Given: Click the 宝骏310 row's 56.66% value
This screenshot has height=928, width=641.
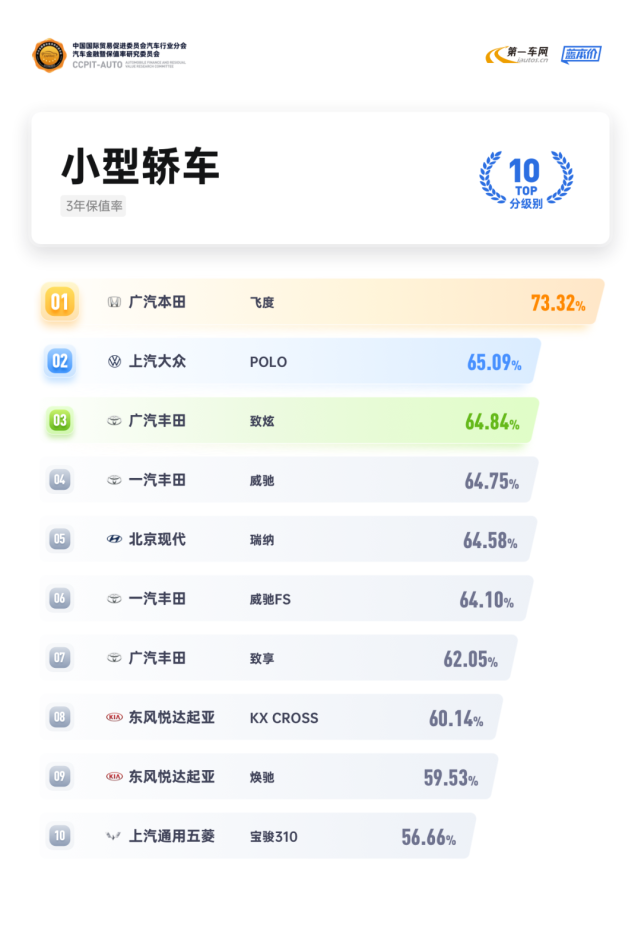Looking at the screenshot, I should click(x=429, y=837).
